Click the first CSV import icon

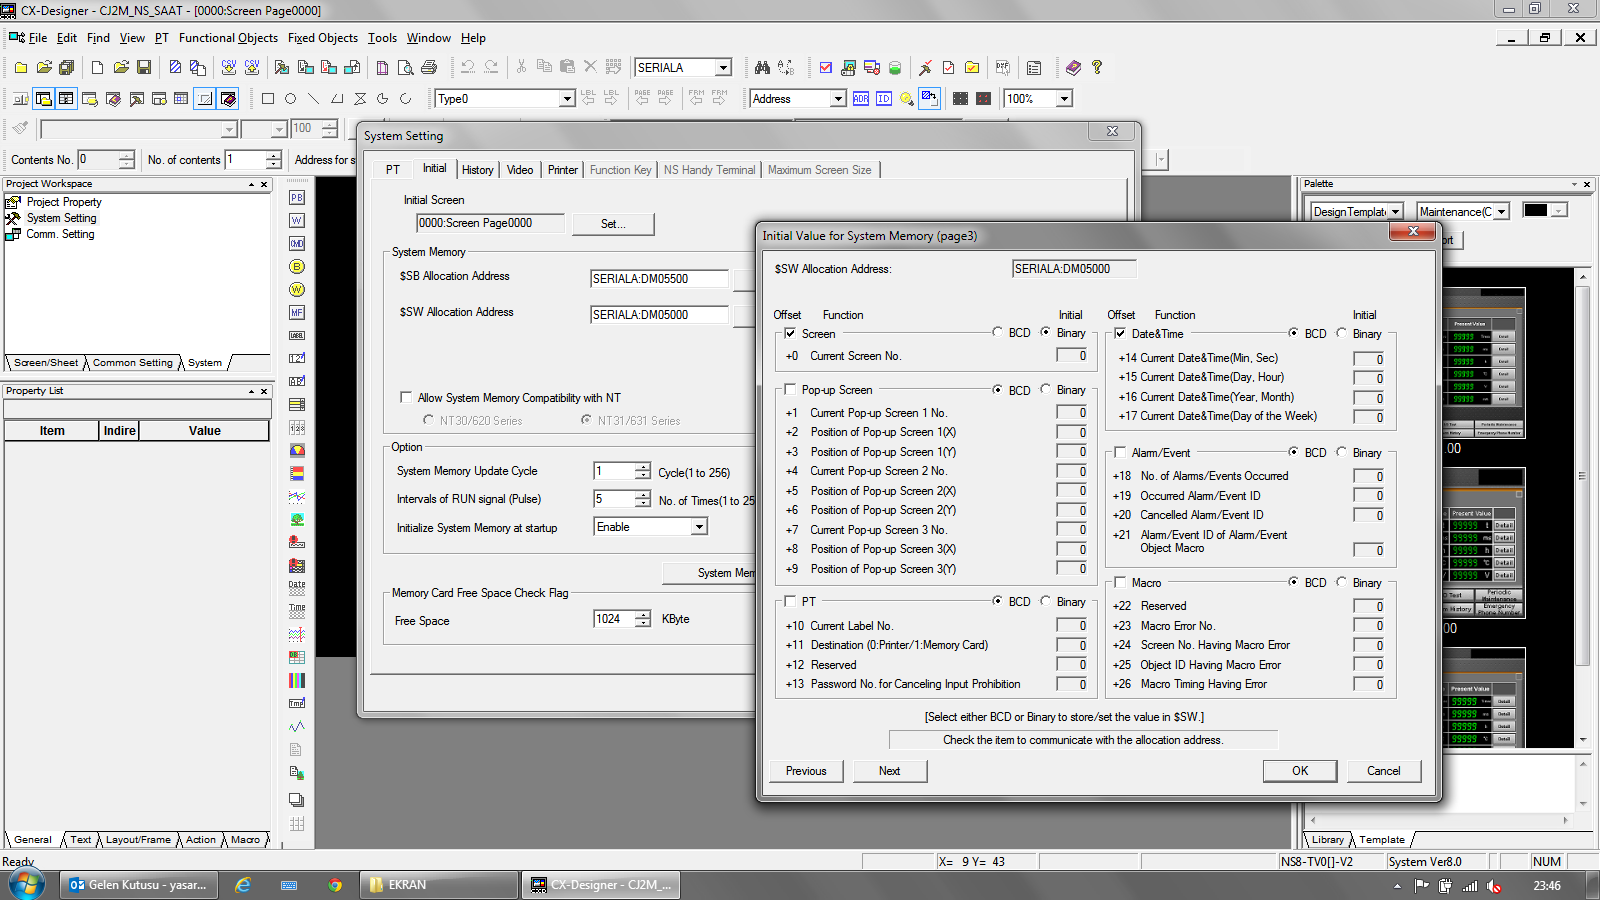(229, 67)
